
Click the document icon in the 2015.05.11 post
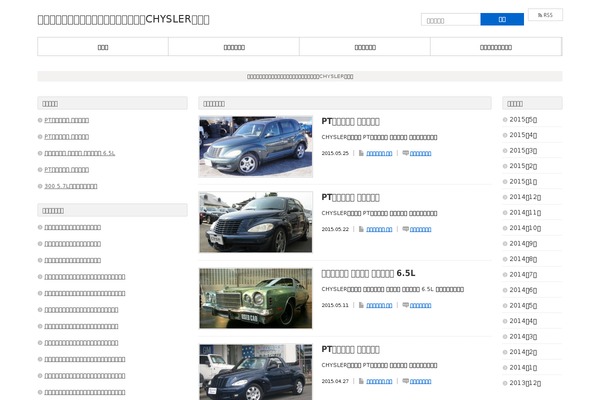361,305
